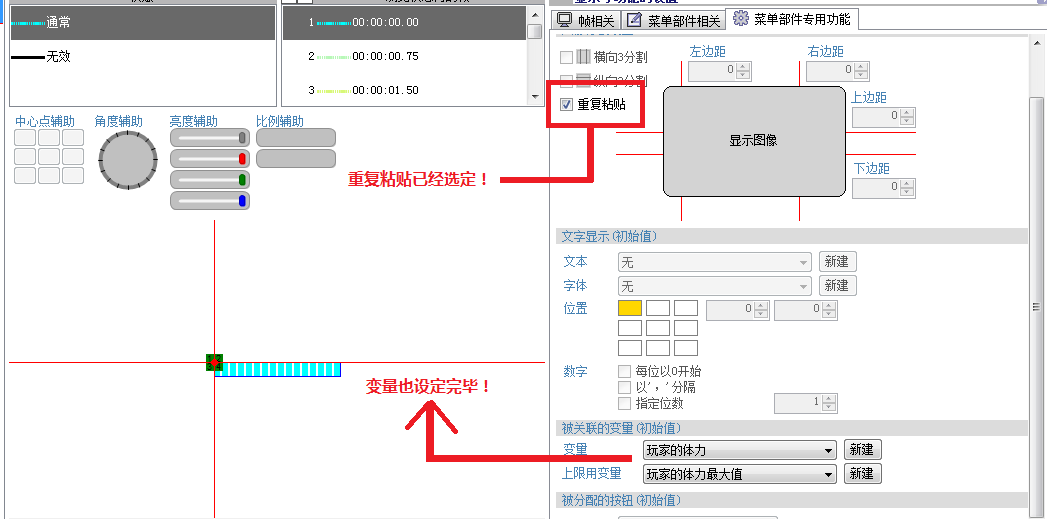Open the 上限用变量 dropdown

point(739,474)
